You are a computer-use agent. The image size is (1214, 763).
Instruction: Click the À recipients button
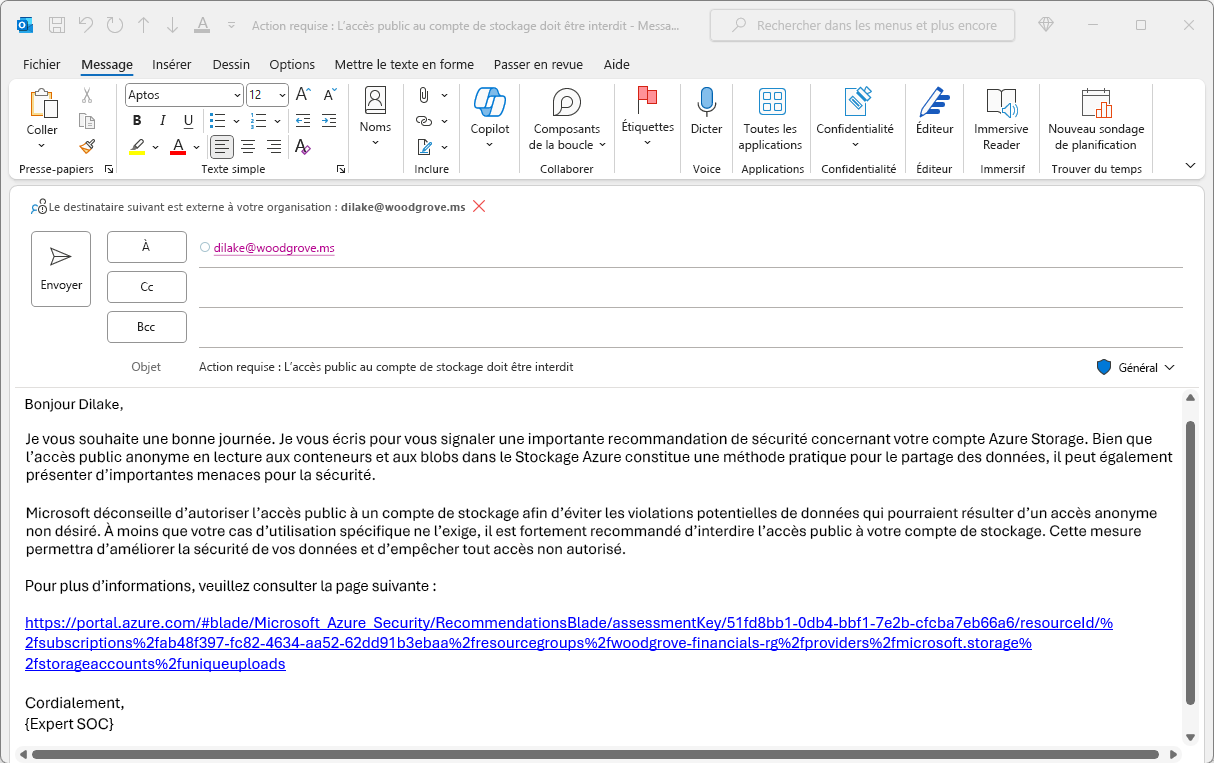coord(146,247)
